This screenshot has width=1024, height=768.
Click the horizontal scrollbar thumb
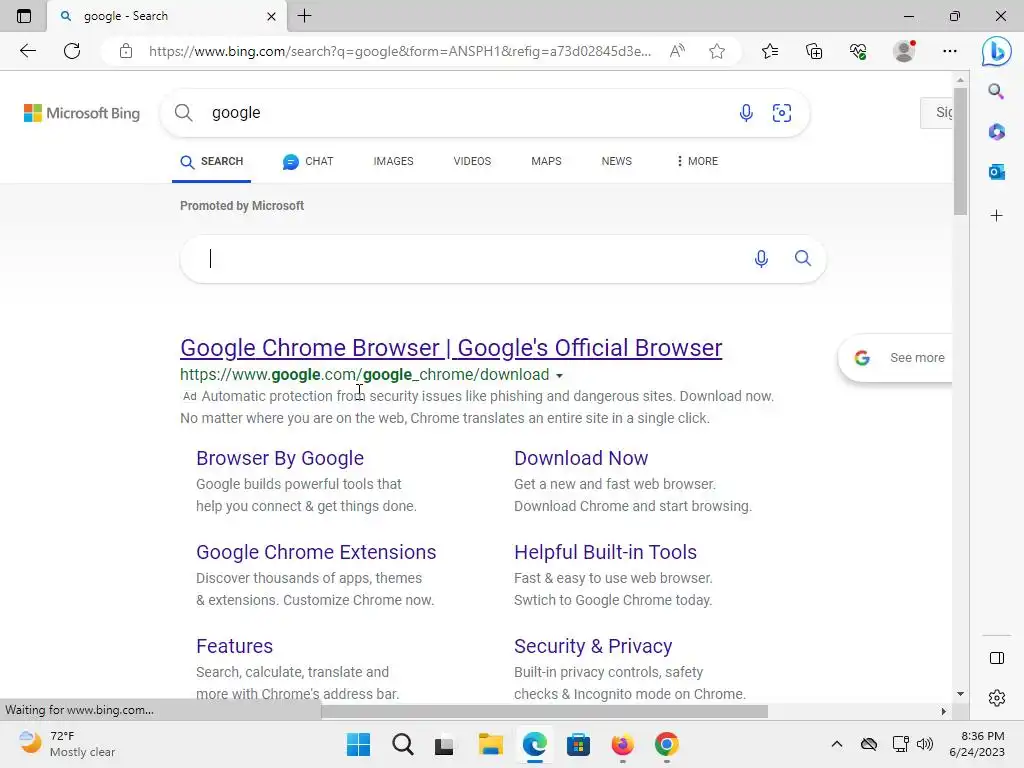545,711
